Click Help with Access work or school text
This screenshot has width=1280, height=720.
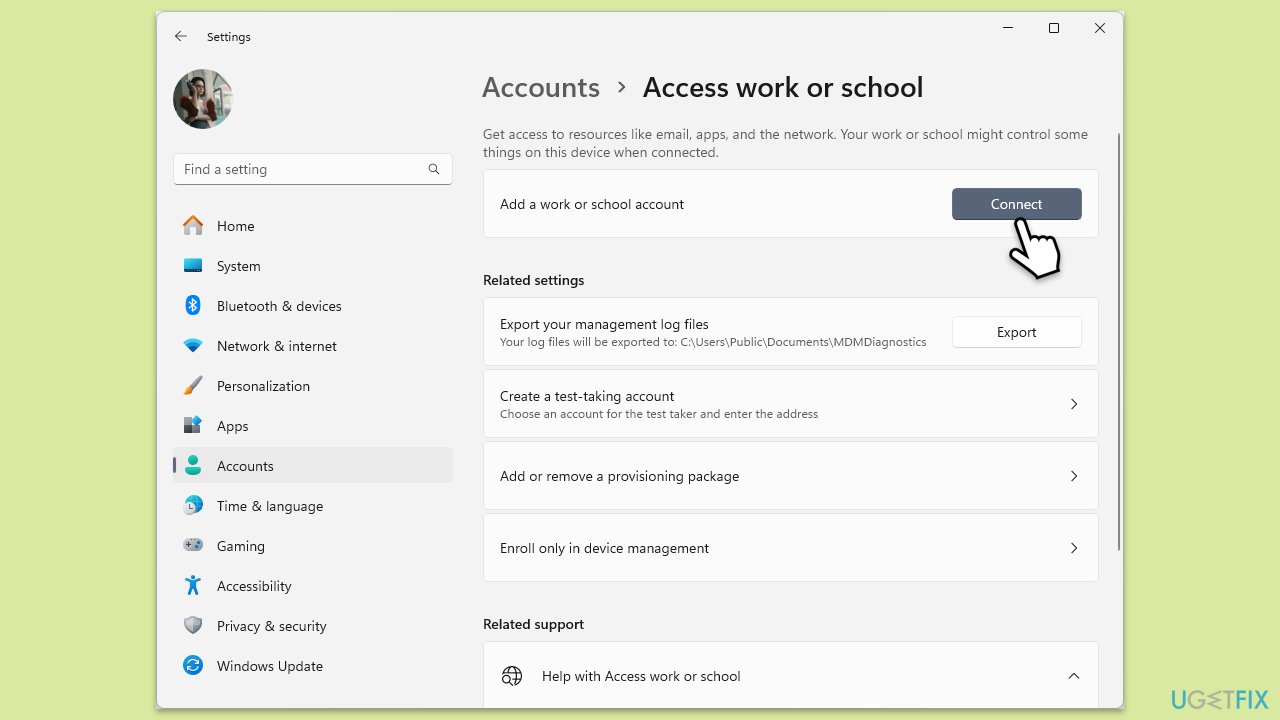coord(641,676)
